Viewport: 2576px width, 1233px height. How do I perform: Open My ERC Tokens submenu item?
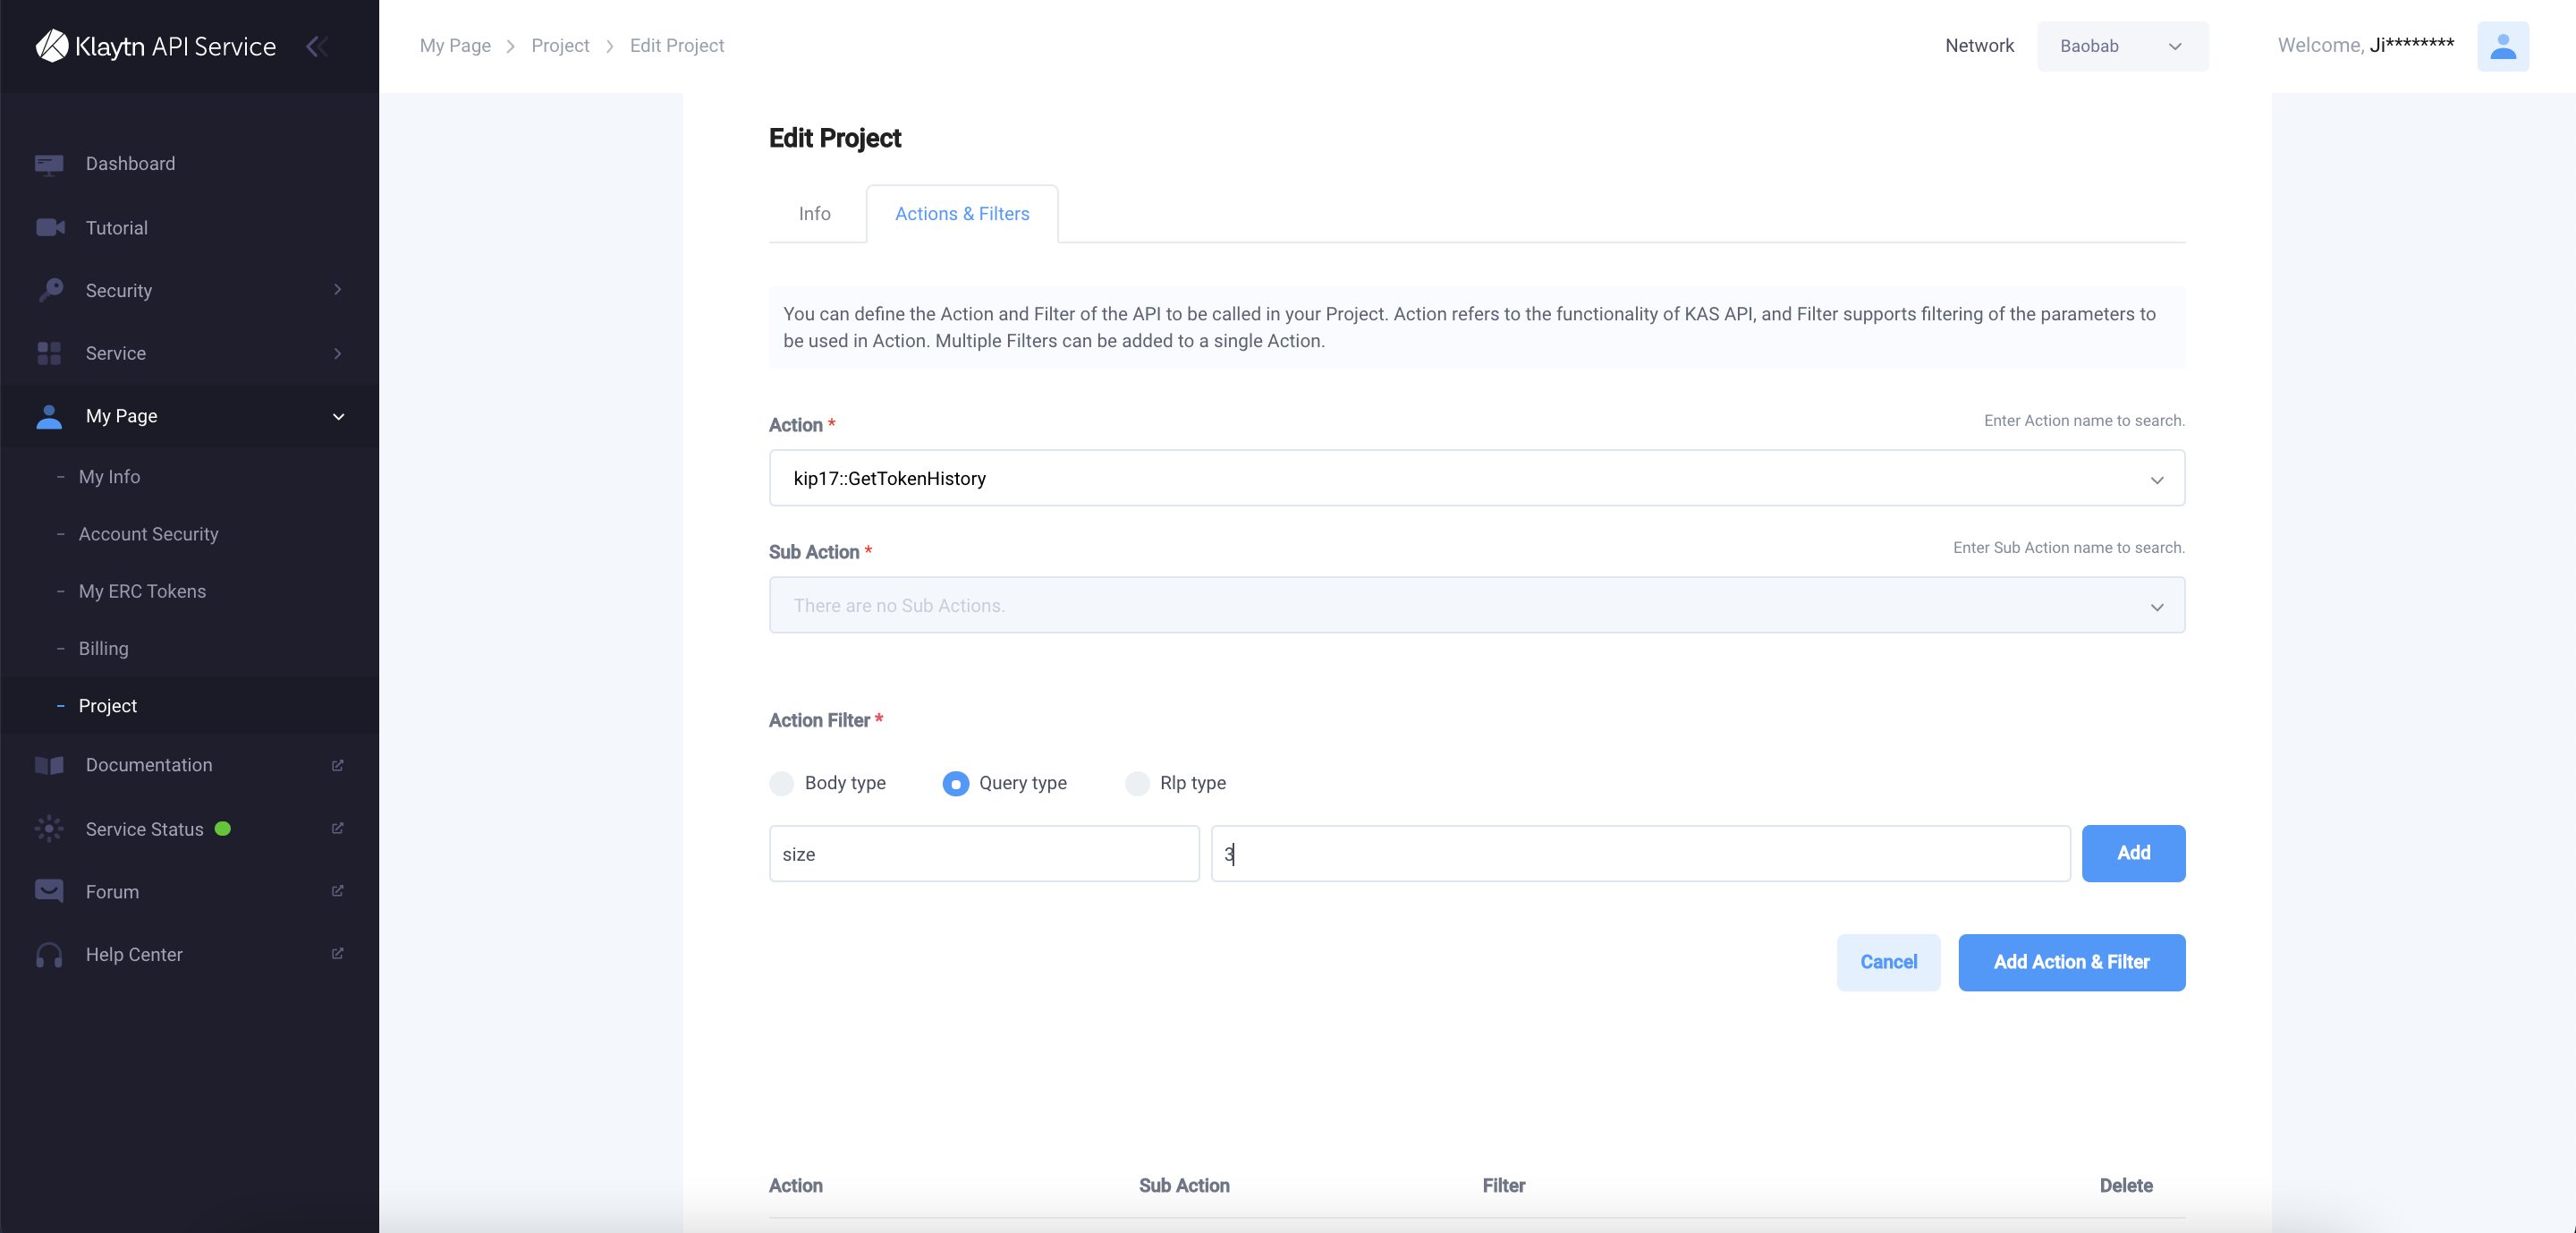tap(142, 591)
